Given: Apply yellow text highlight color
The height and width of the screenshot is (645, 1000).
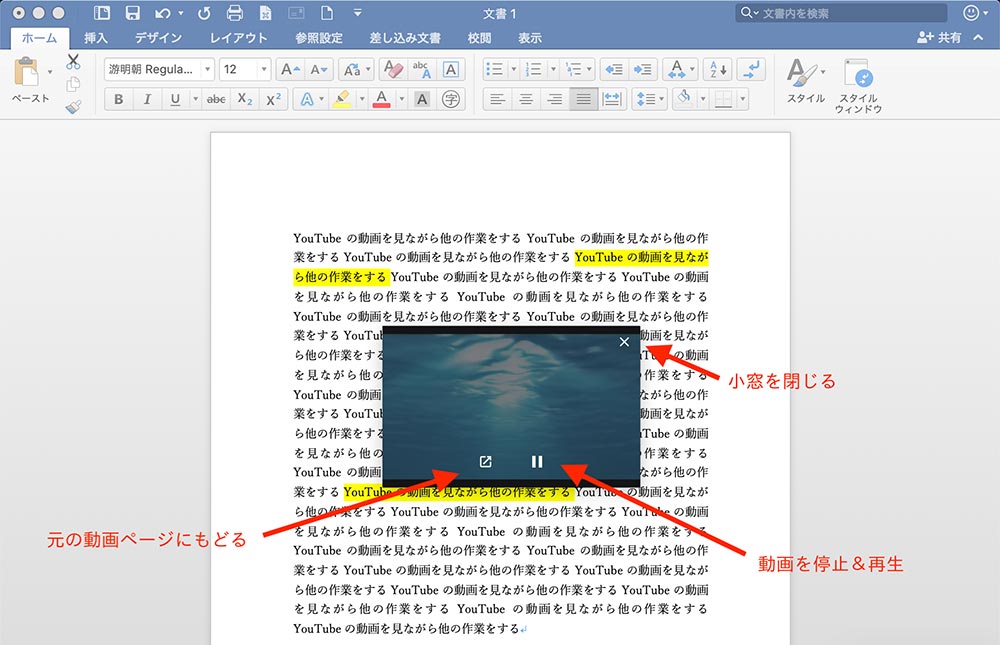Looking at the screenshot, I should [x=342, y=99].
